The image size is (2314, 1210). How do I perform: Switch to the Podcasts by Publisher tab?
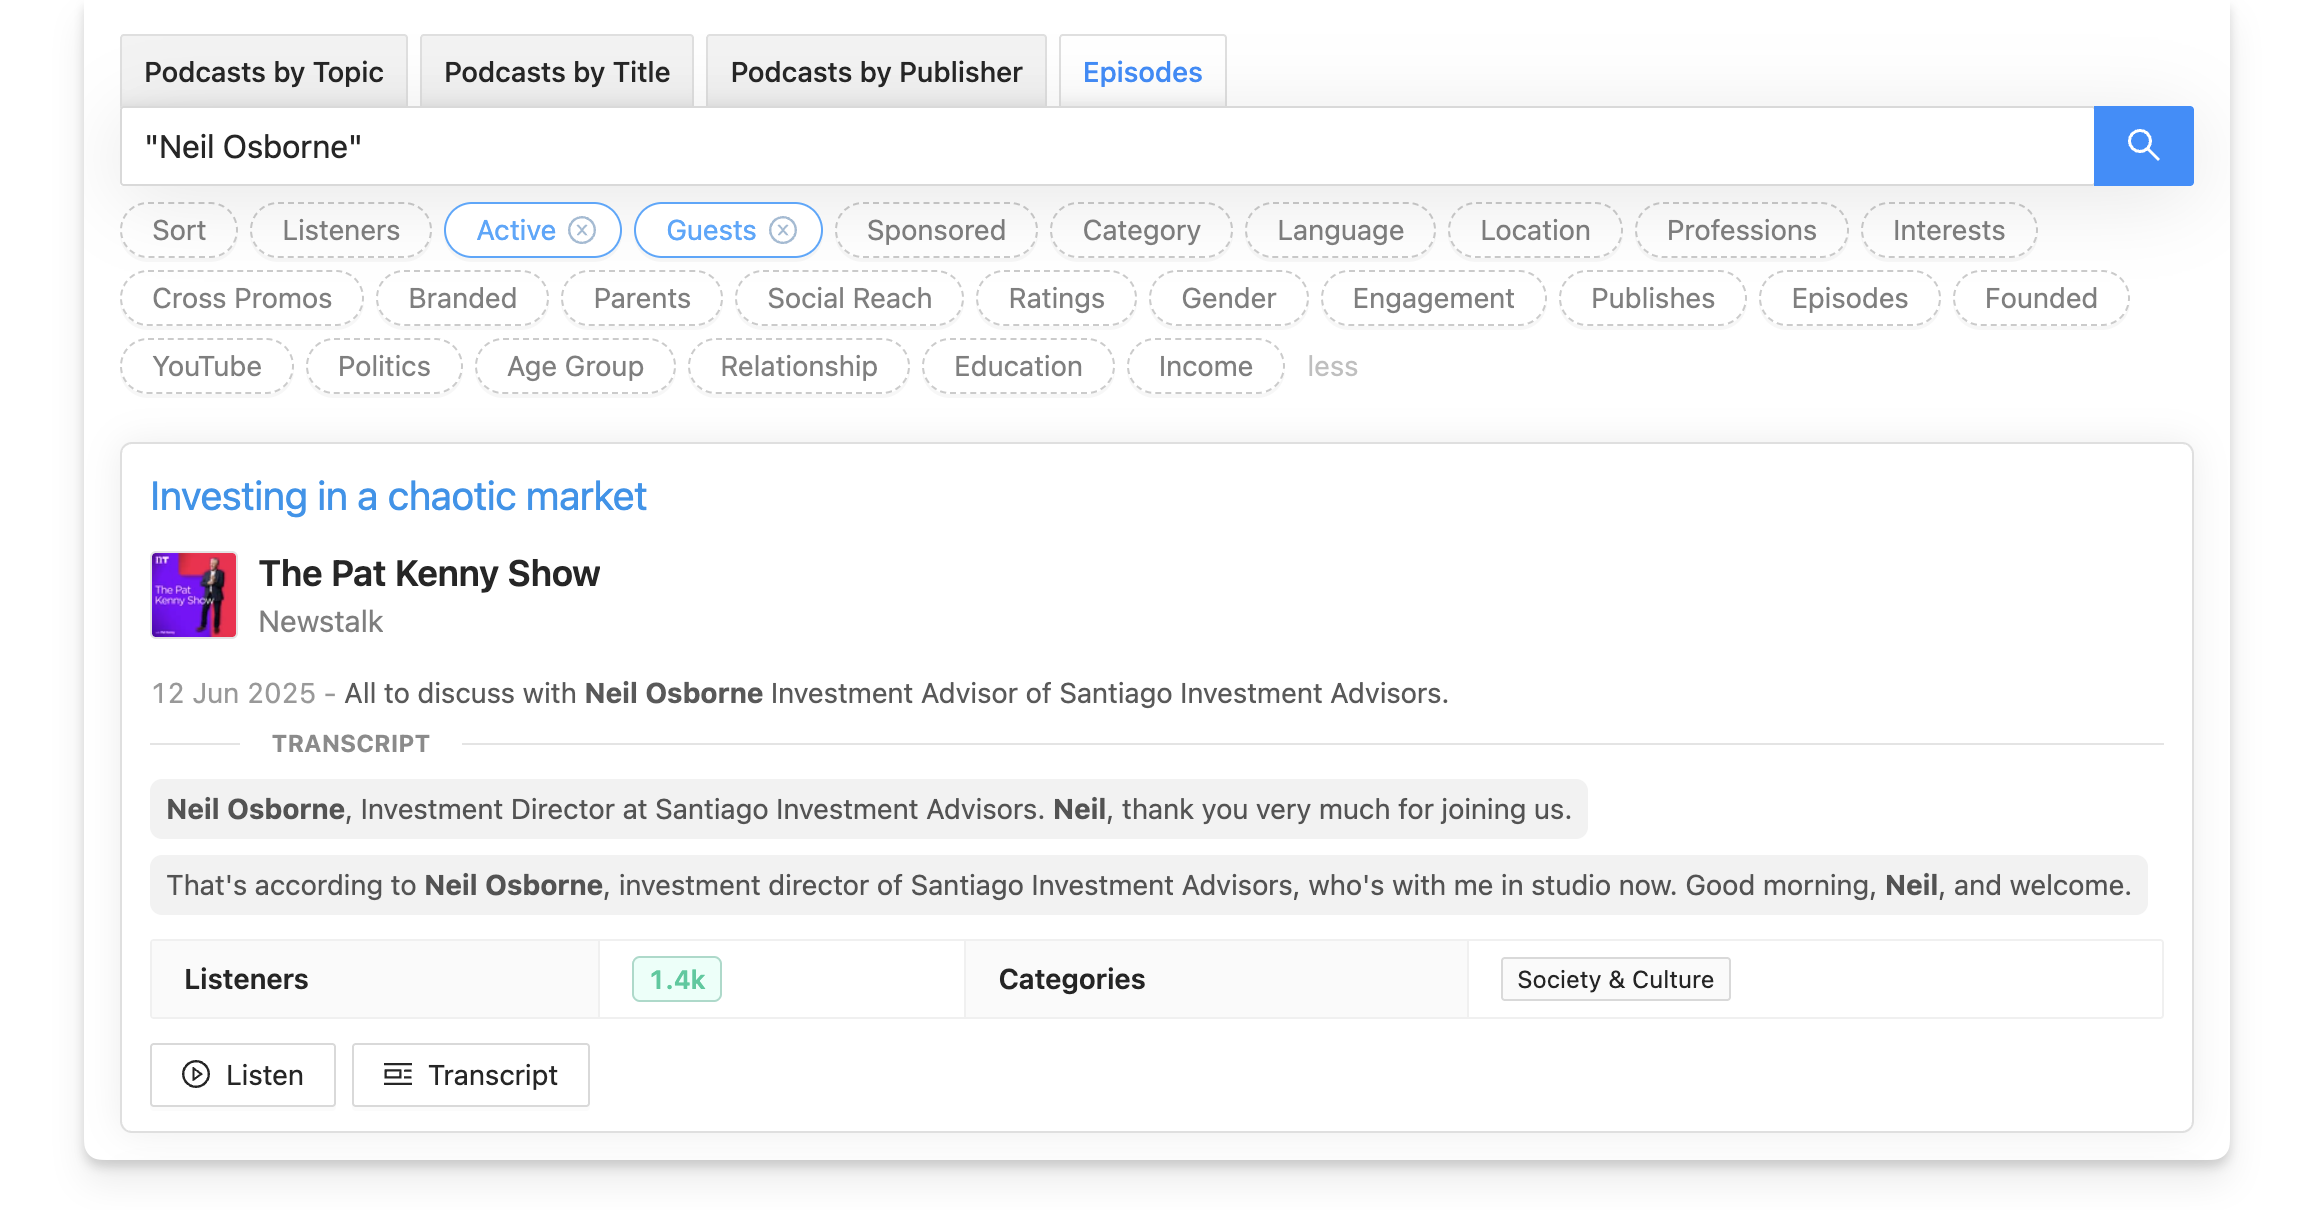[x=875, y=70]
